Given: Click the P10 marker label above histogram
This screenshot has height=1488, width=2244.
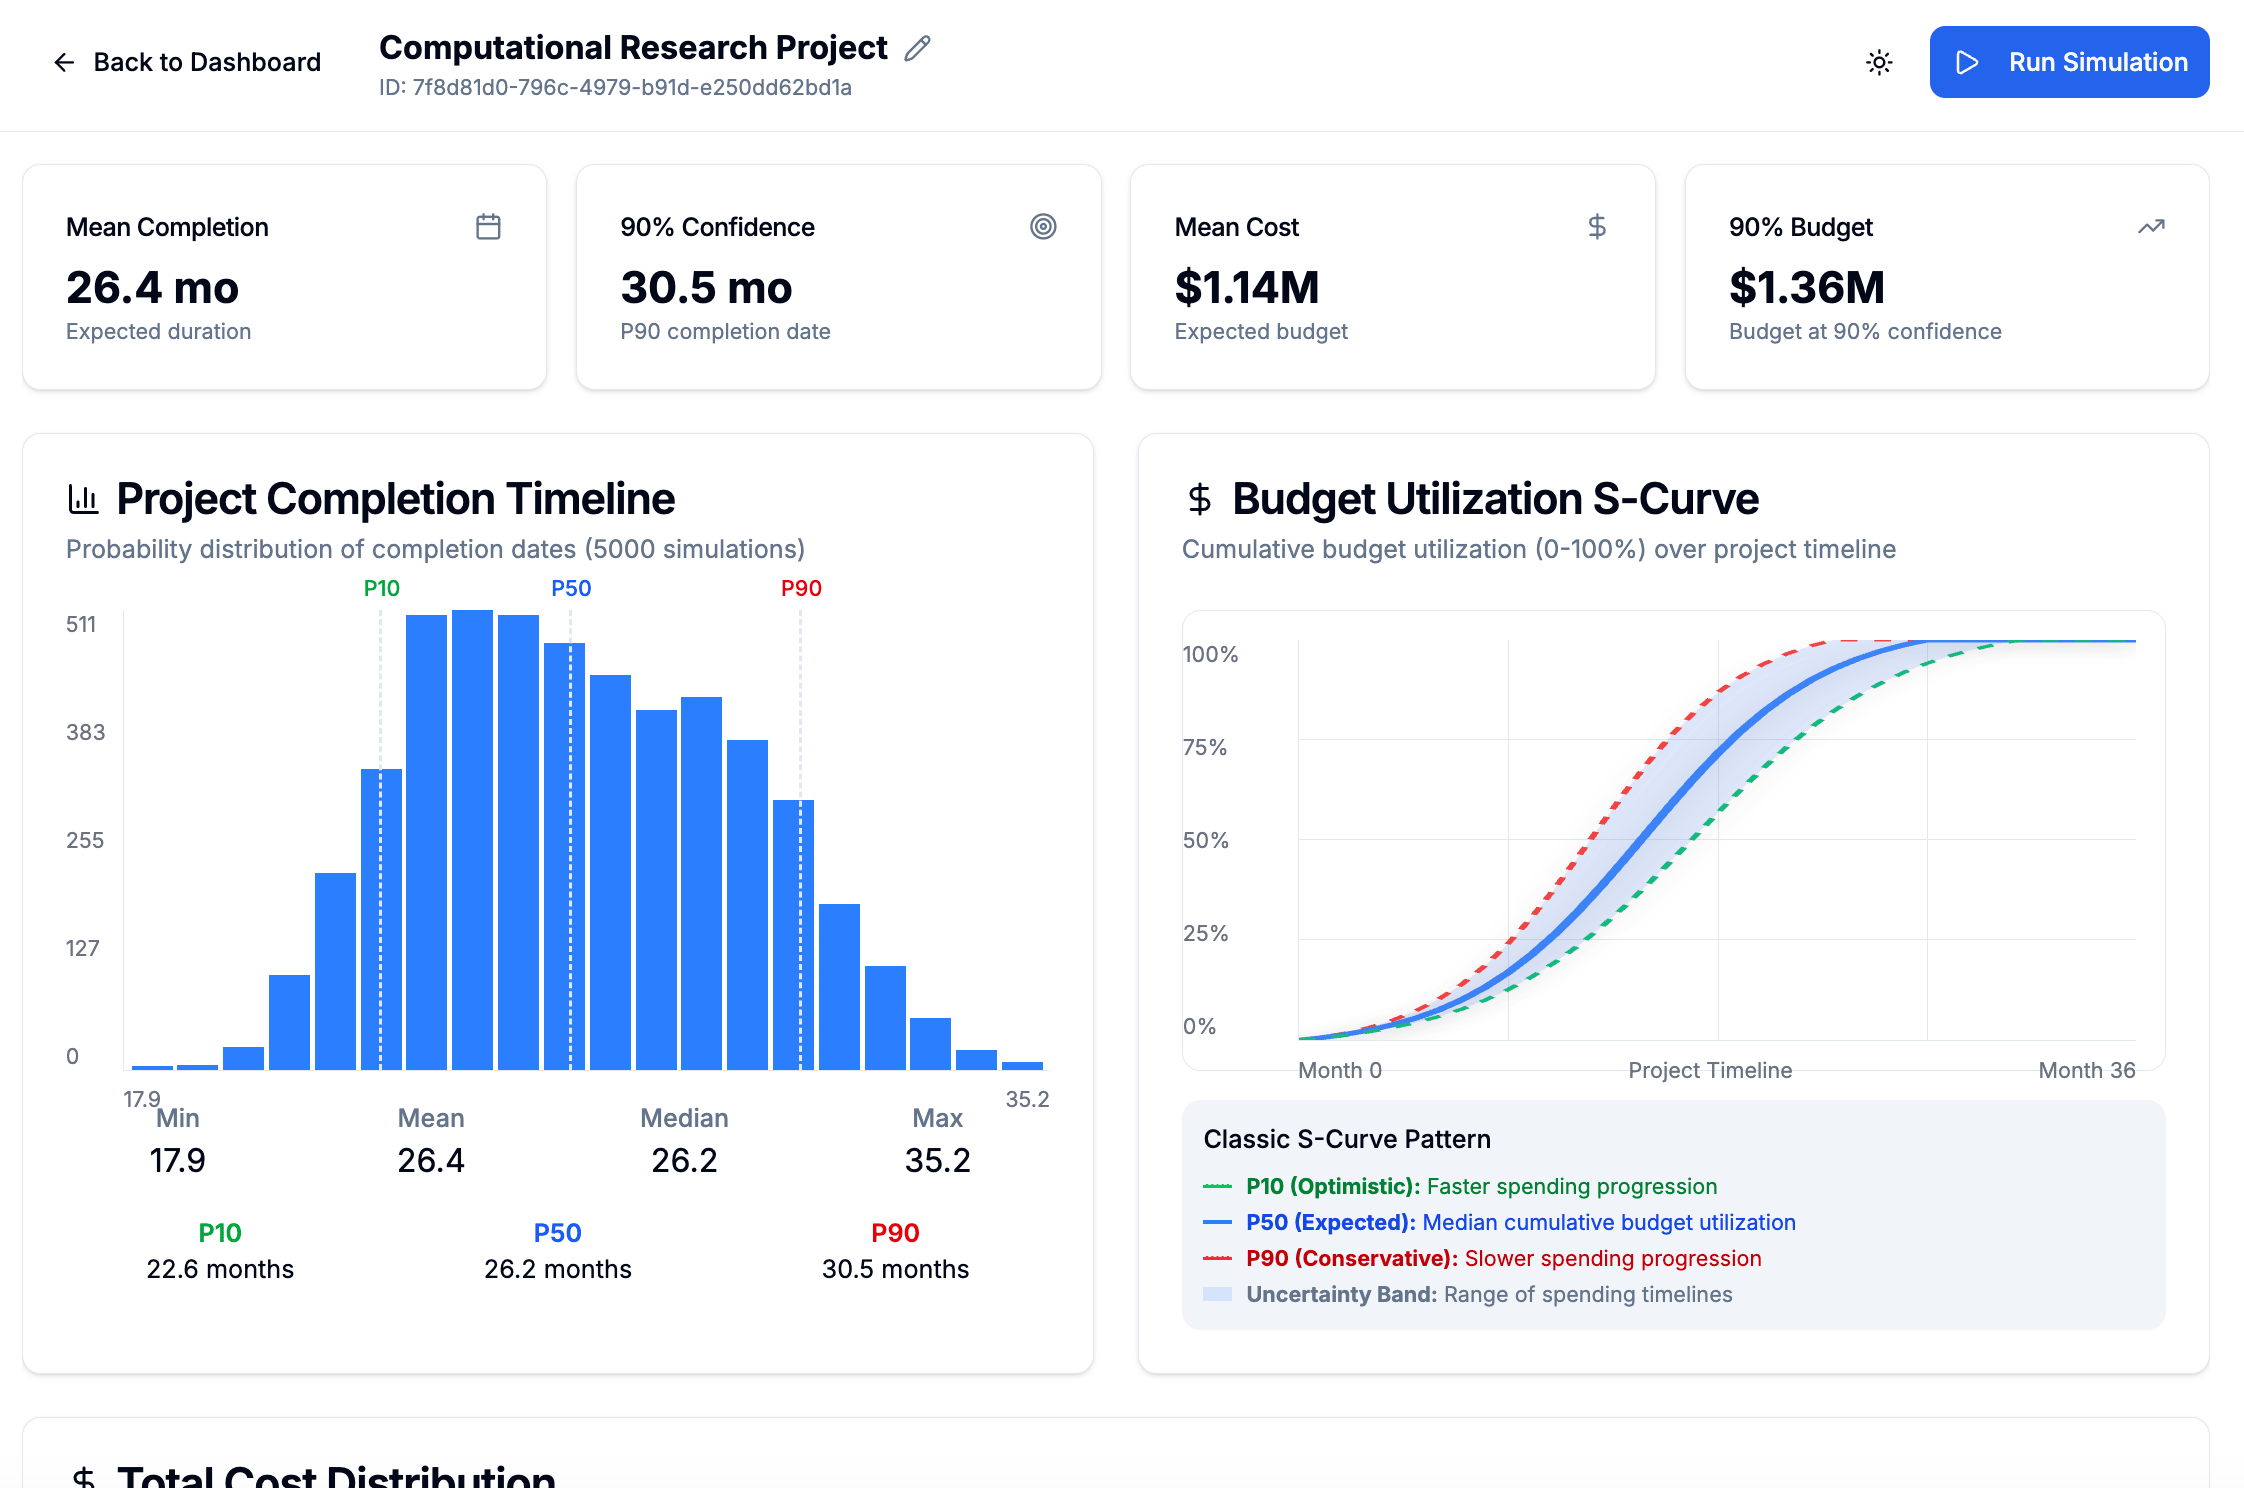Looking at the screenshot, I should [381, 588].
